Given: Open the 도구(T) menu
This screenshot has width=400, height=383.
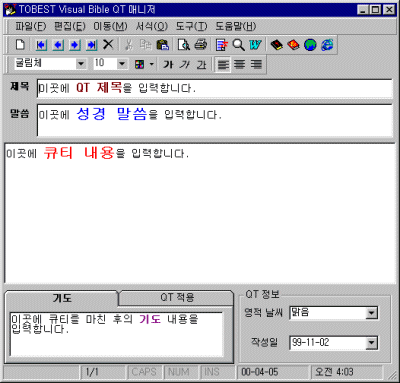Looking at the screenshot, I should click(x=192, y=26).
